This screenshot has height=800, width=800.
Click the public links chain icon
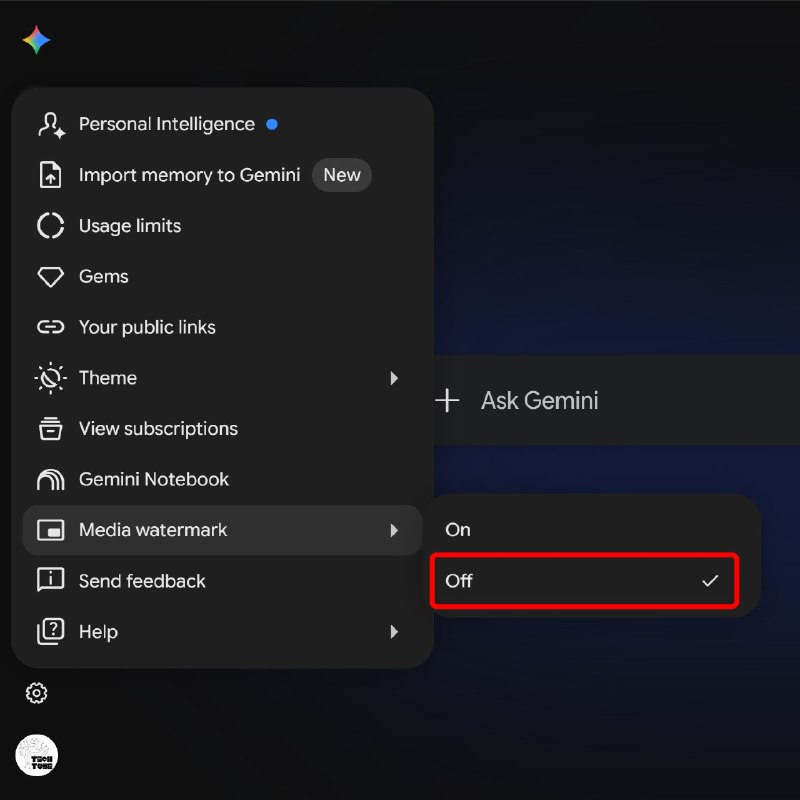pyautogui.click(x=51, y=327)
